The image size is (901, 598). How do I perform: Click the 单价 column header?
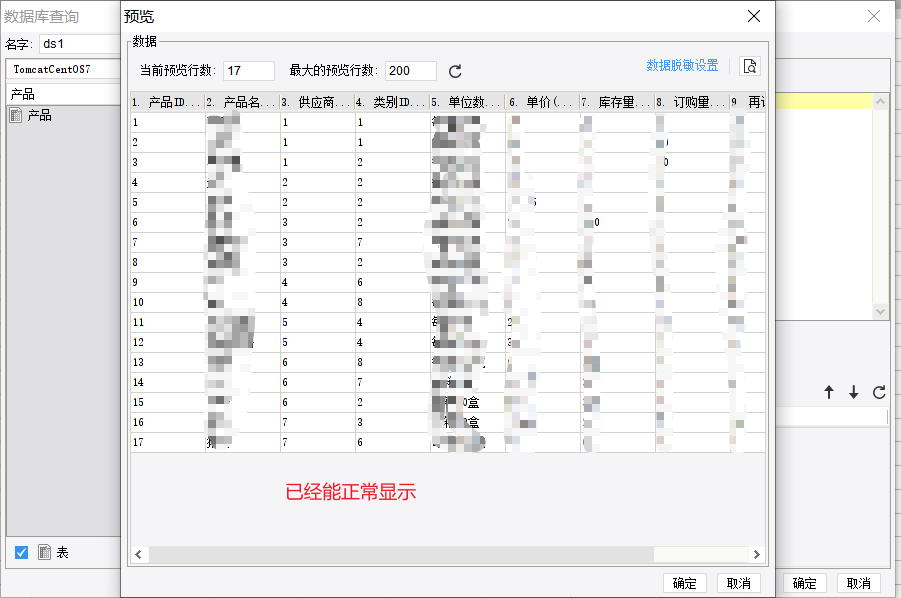coord(542,102)
